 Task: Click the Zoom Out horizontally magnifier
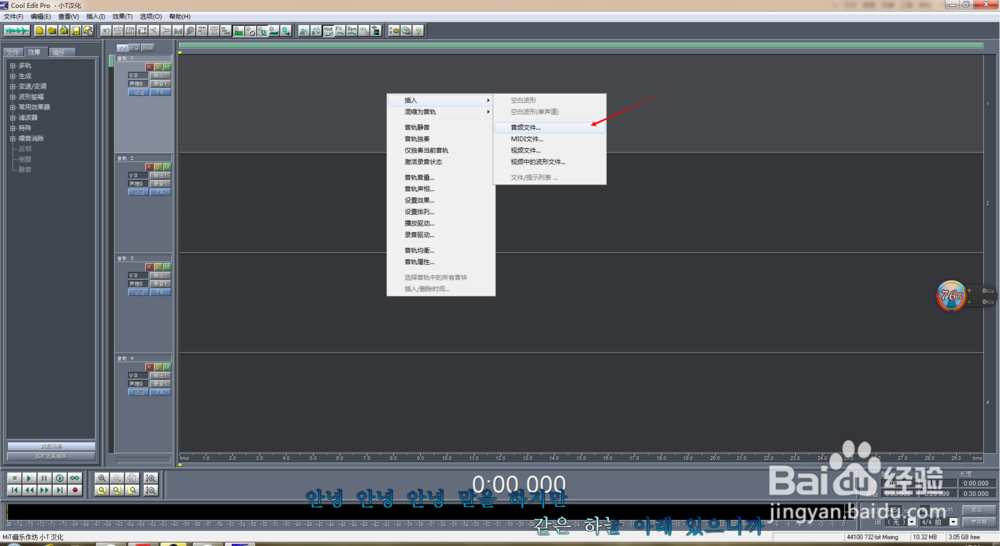click(x=117, y=478)
